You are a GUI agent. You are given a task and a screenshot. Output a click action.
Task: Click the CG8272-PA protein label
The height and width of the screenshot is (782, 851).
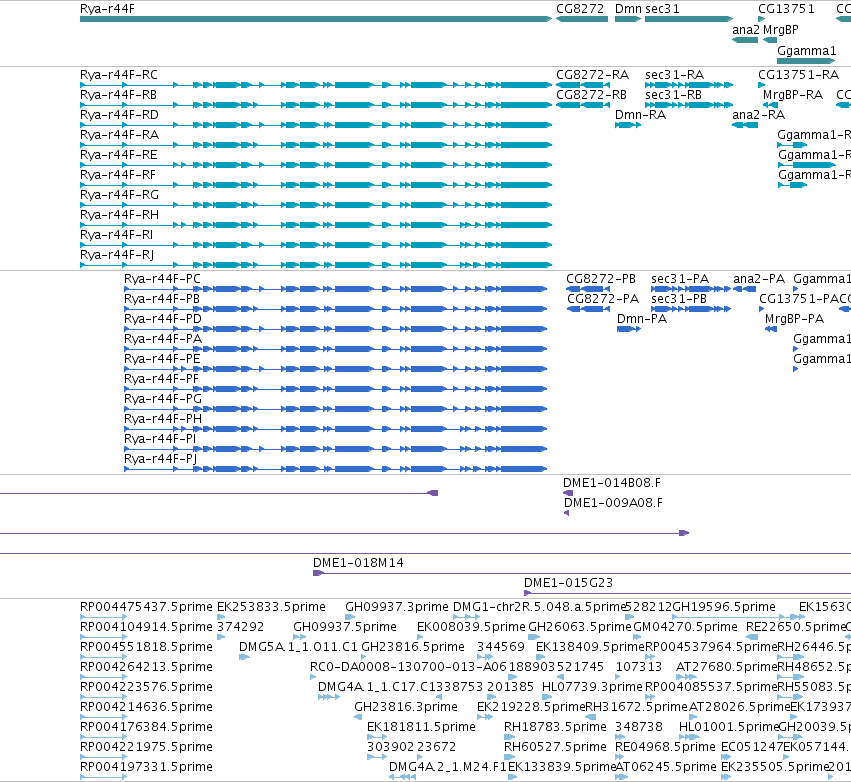pos(603,298)
